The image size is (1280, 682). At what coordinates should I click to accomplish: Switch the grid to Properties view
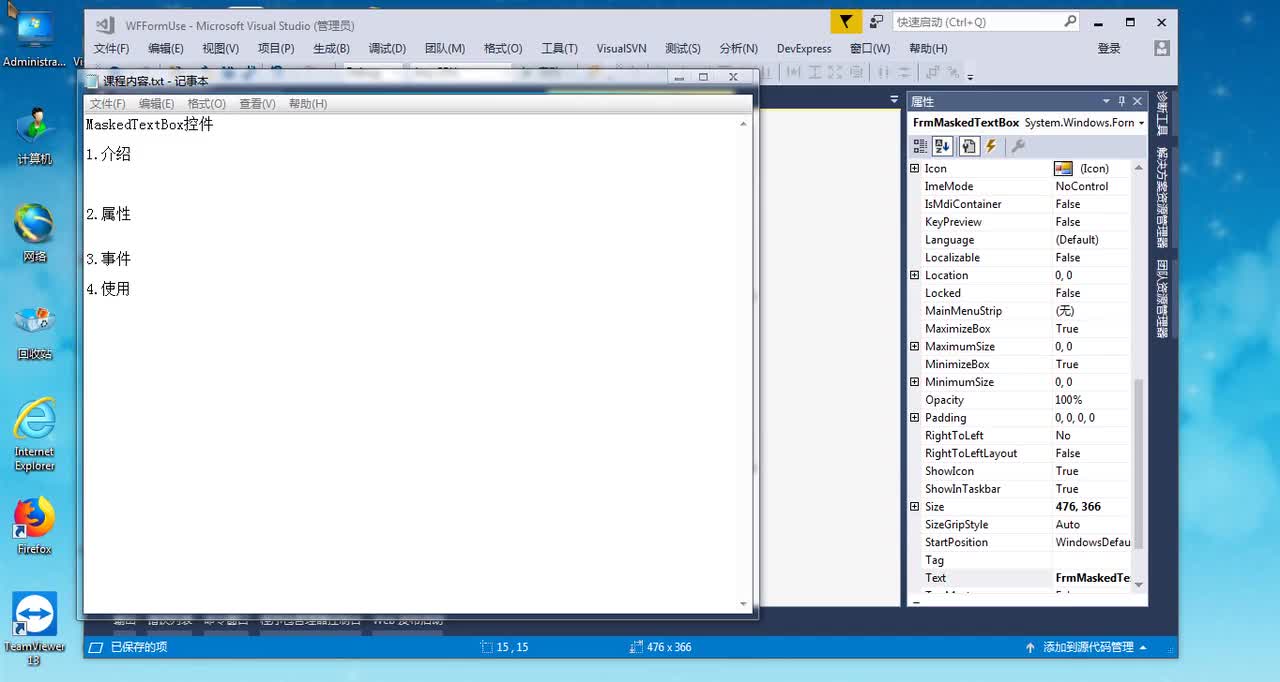pyautogui.click(x=969, y=146)
